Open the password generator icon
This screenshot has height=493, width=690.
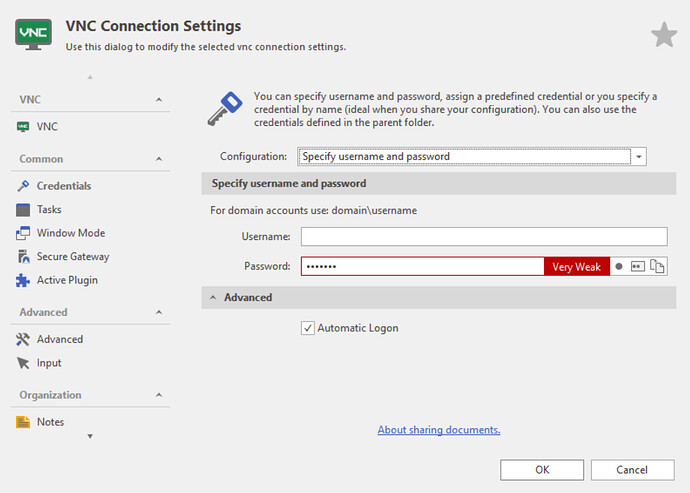pyautogui.click(x=637, y=267)
